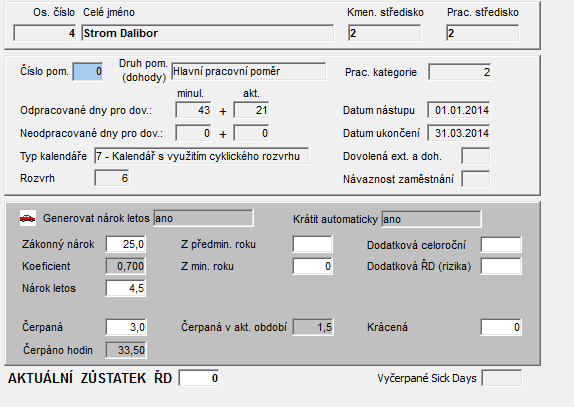
Task: Click the Čerpáno hodin field 33,50
Action: pos(126,350)
